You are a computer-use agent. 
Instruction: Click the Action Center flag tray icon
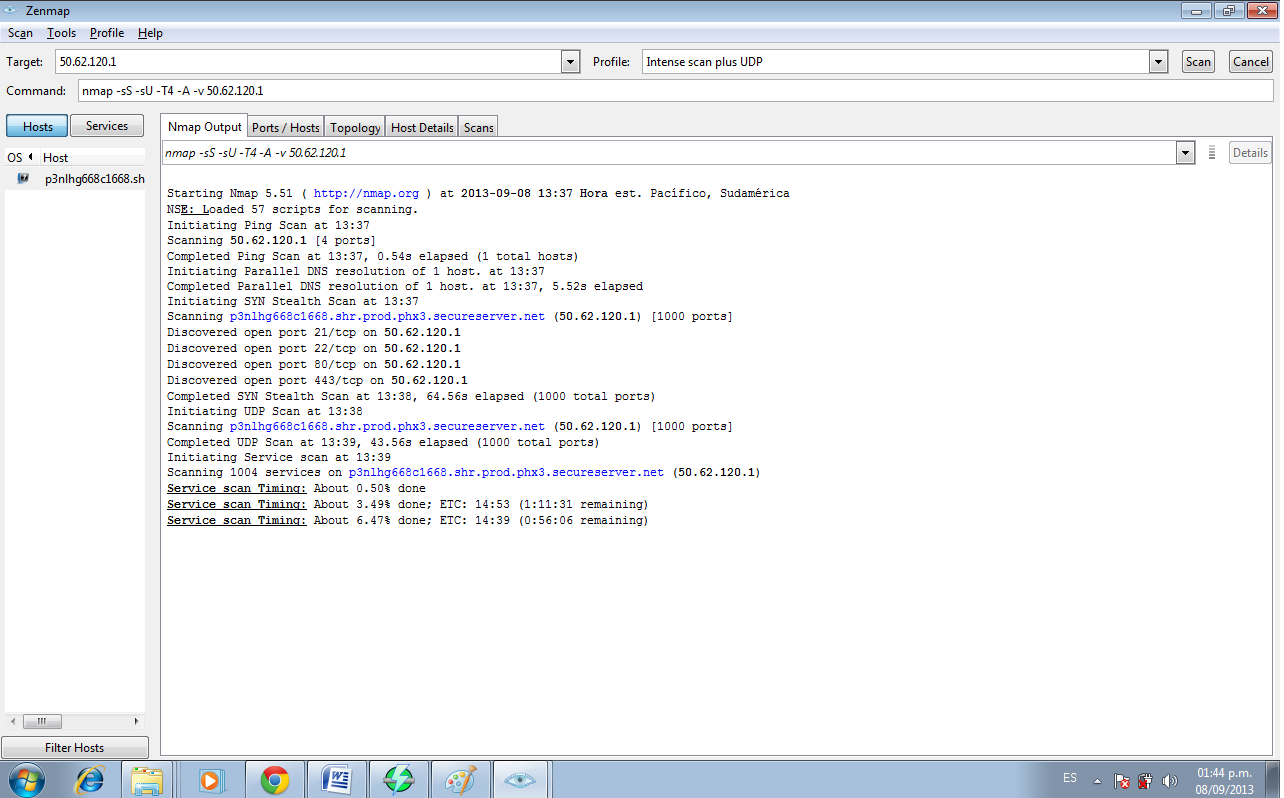1122,781
